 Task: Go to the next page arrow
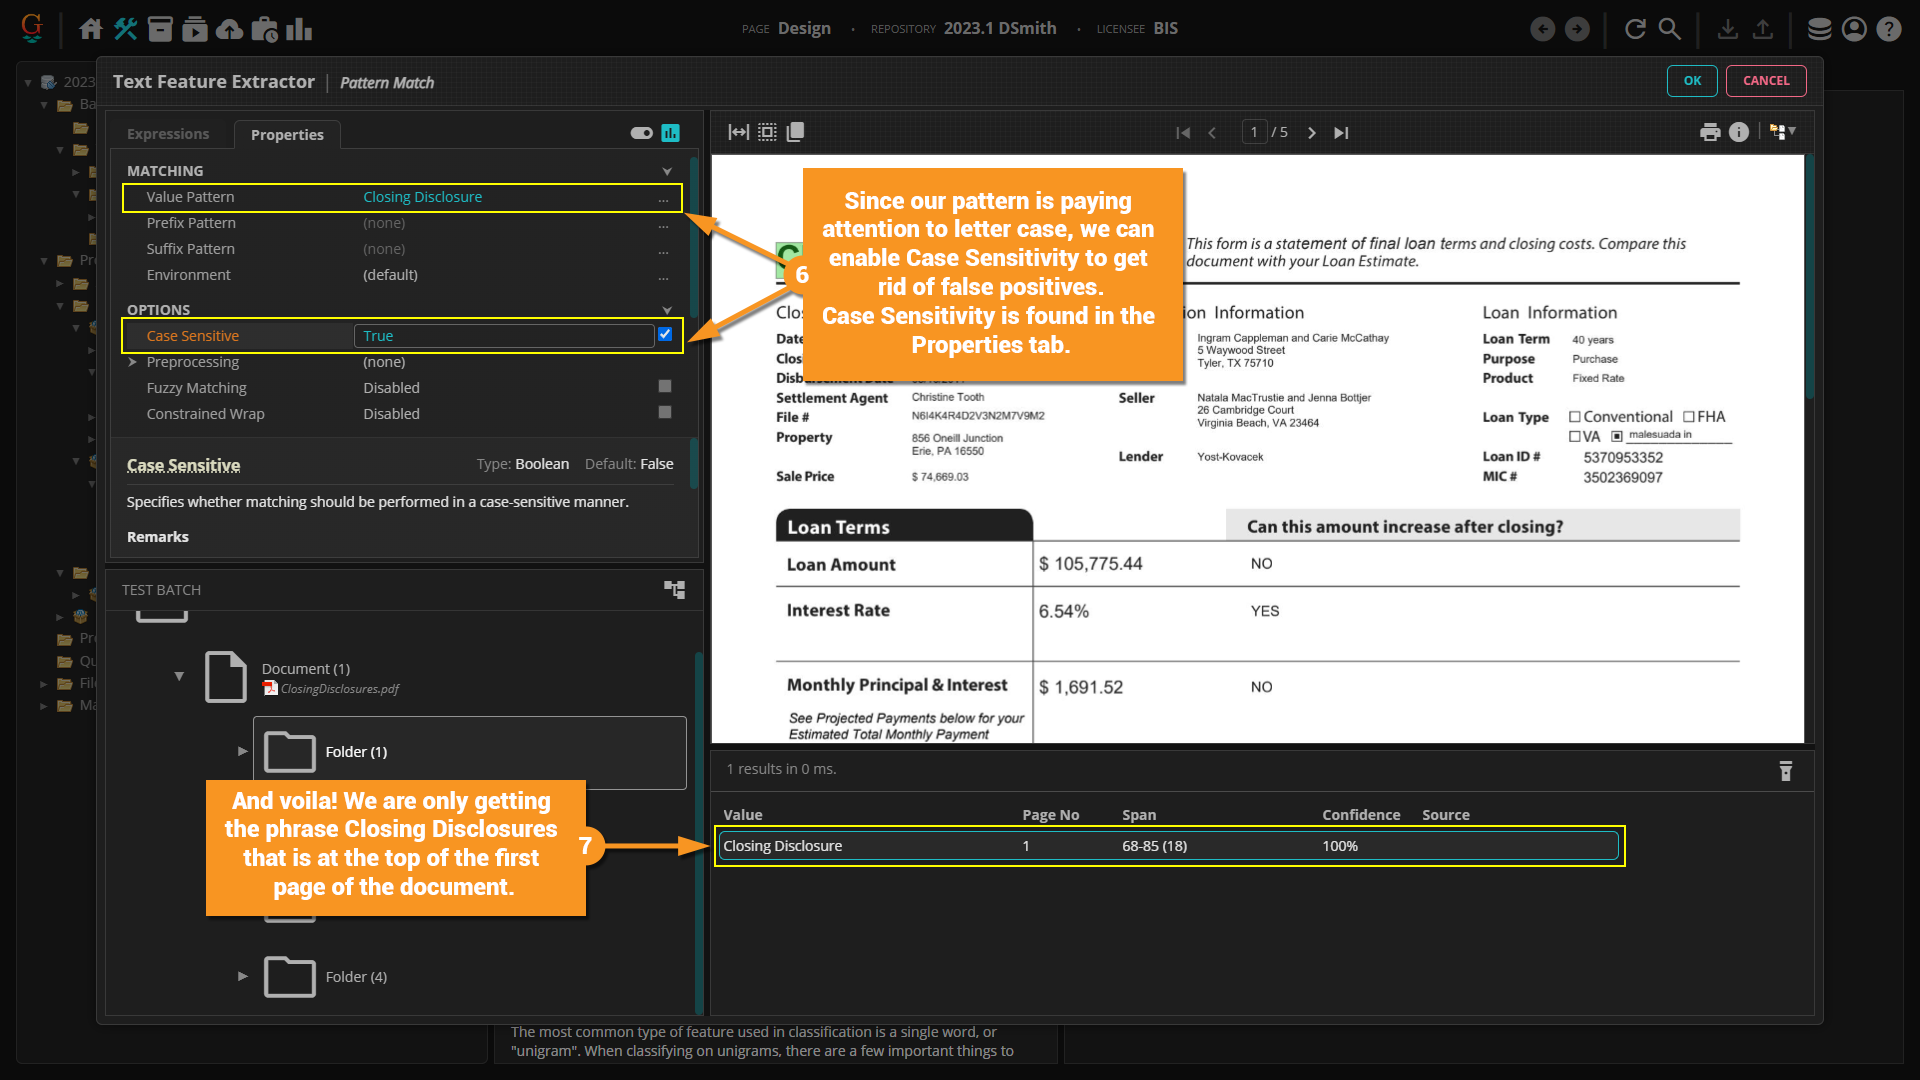[1312, 133]
